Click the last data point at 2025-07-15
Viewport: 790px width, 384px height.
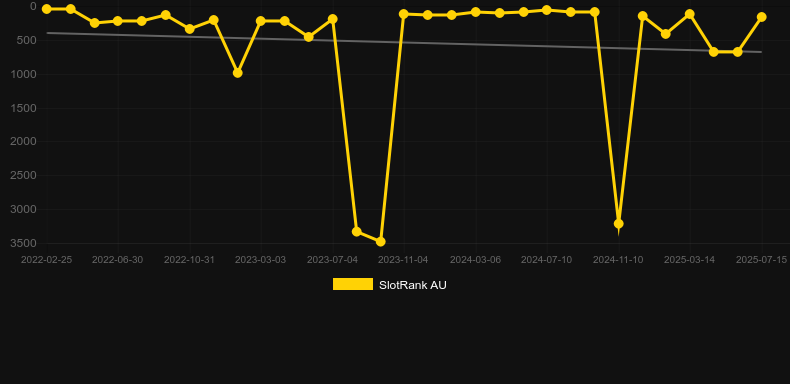(x=761, y=17)
